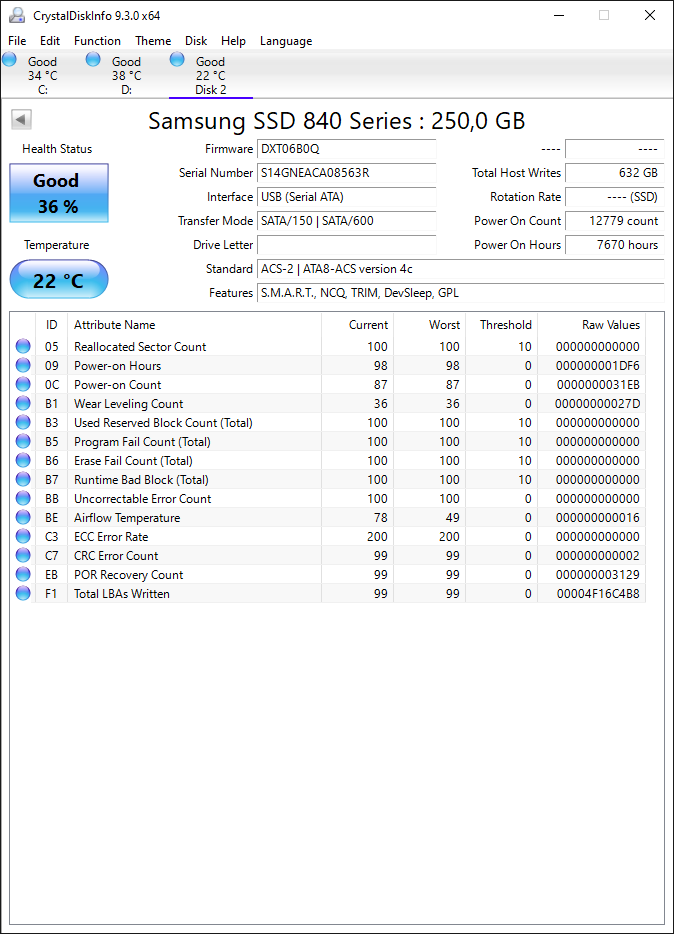Click raw value 00000000027D

coord(597,404)
